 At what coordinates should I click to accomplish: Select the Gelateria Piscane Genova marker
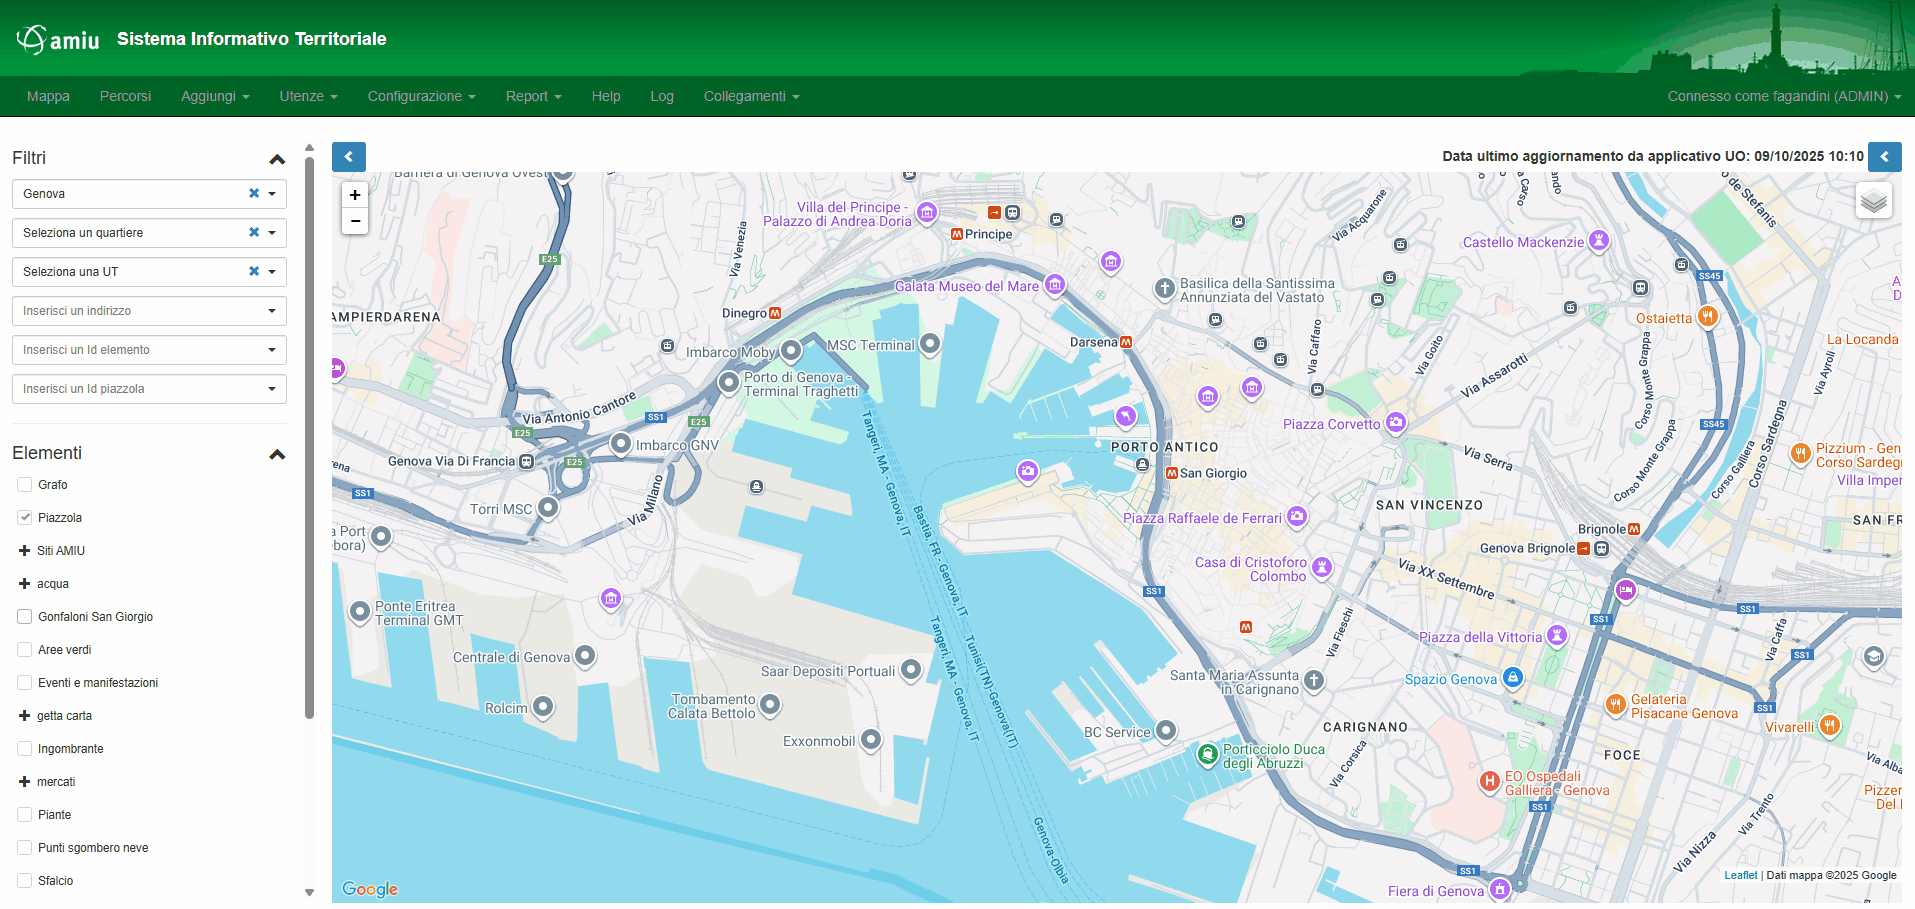pyautogui.click(x=1615, y=705)
